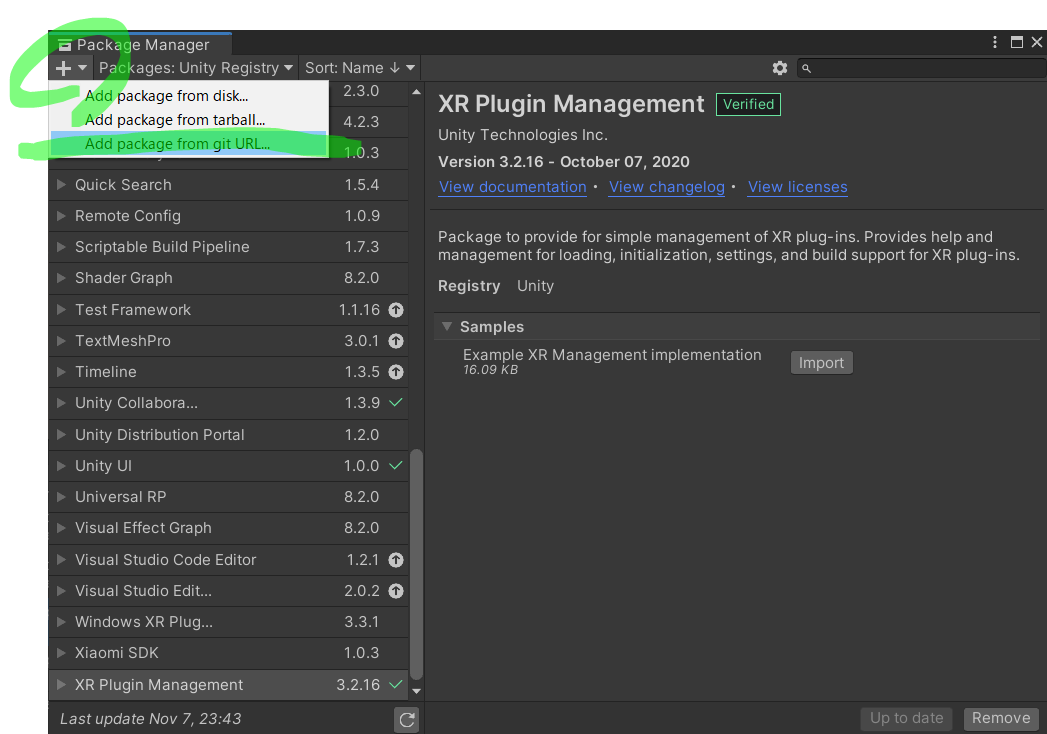Click update arrow for Visual Studio Code Editor
Screen dimensions: 1047x734
[396, 560]
